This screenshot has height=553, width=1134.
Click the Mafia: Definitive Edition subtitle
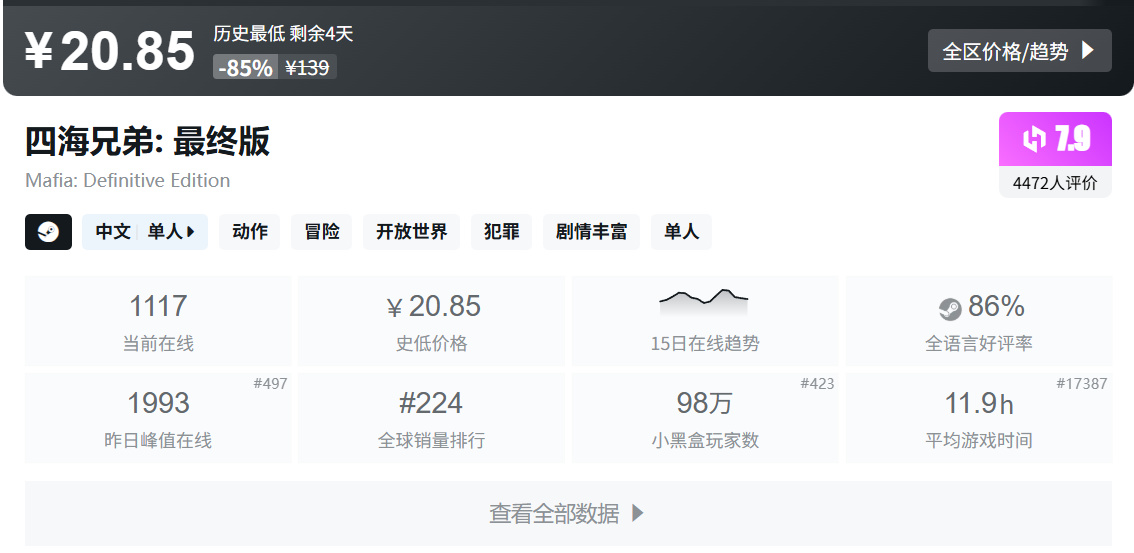[128, 180]
